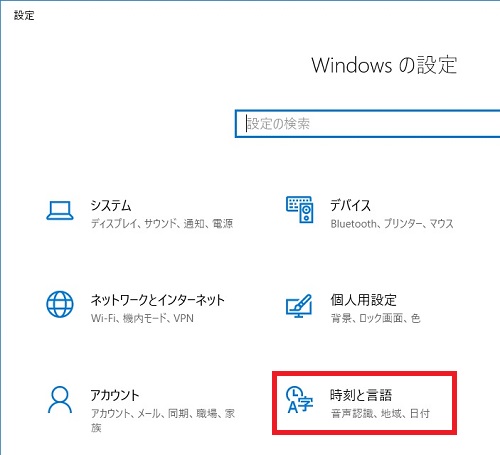500x455 pixels.
Task: Open 個人用設定 category
Action: pyautogui.click(x=363, y=300)
